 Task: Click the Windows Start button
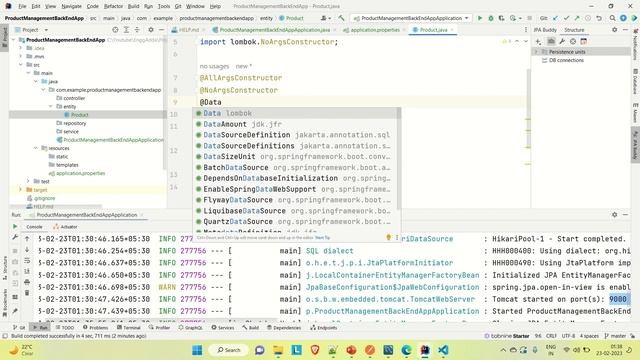click(197, 350)
